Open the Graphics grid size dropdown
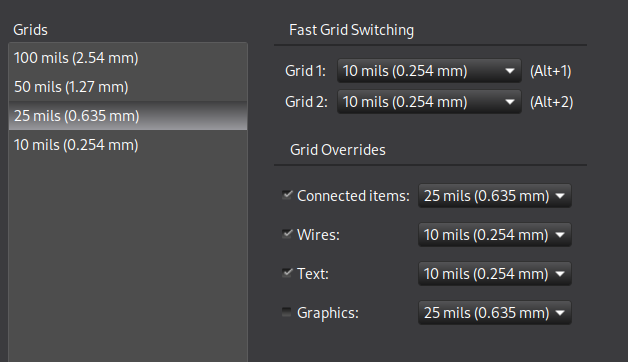Screen dimensions: 628x362 (x=495, y=313)
